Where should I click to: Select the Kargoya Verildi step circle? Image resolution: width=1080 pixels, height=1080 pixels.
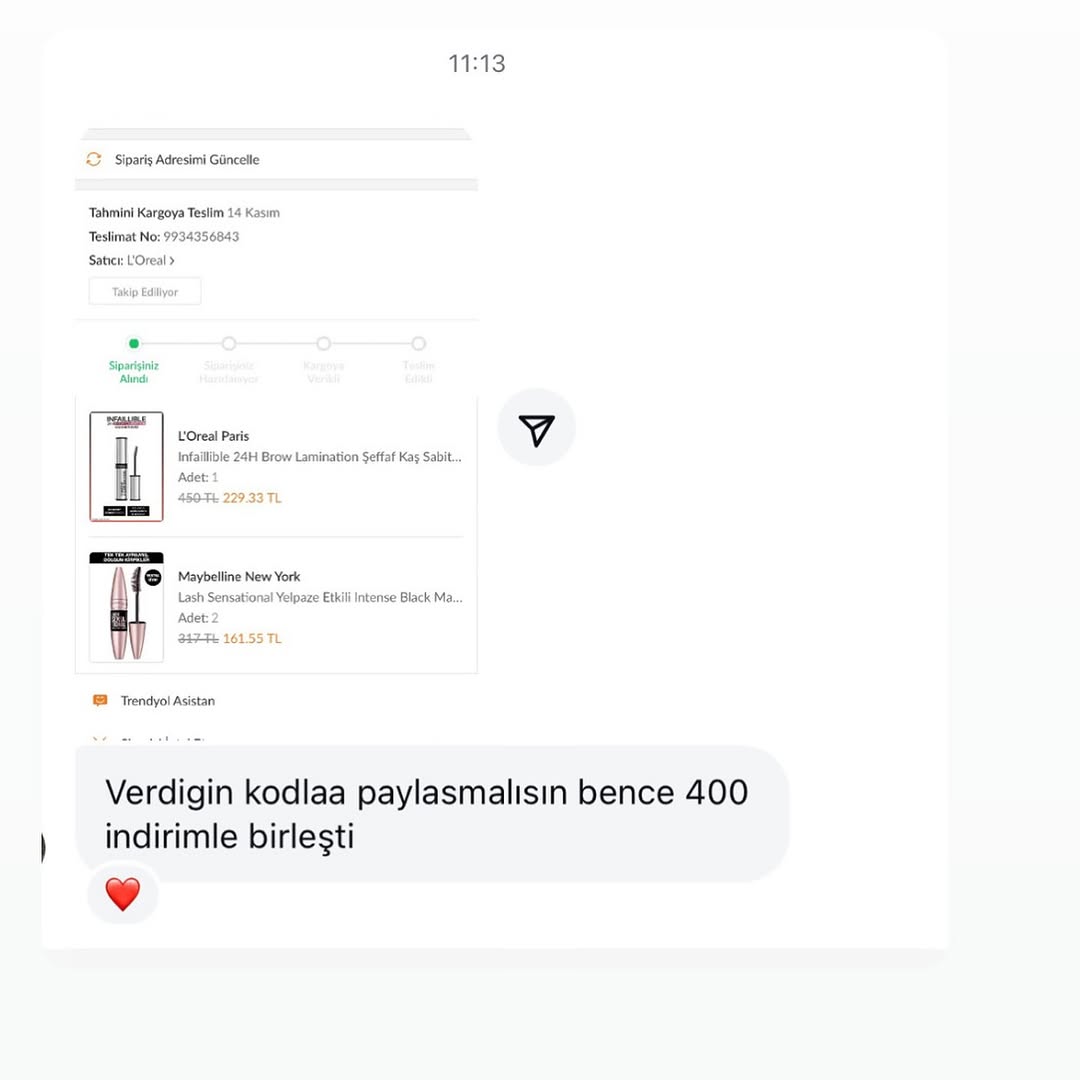point(323,343)
